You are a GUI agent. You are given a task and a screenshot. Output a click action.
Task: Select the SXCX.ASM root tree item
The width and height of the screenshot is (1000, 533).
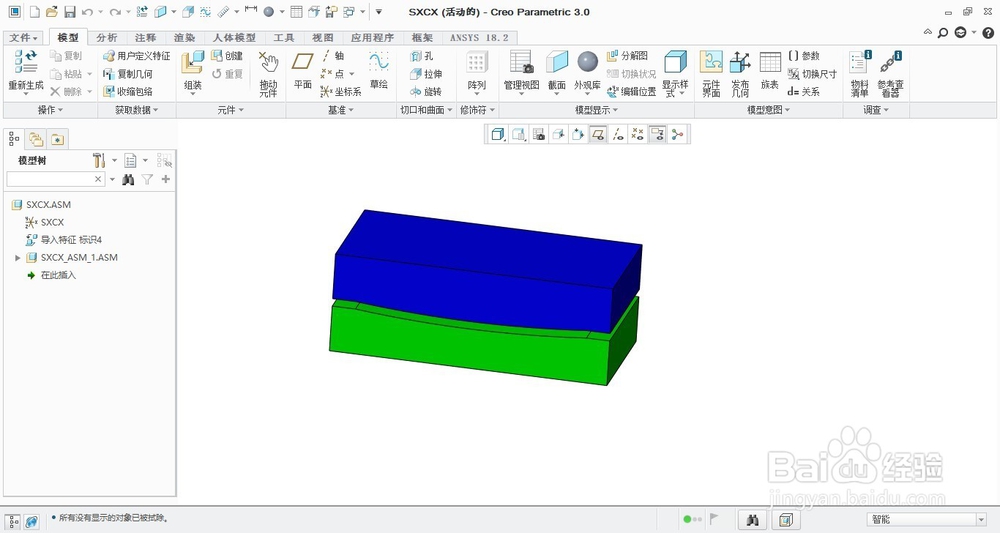(x=41, y=205)
